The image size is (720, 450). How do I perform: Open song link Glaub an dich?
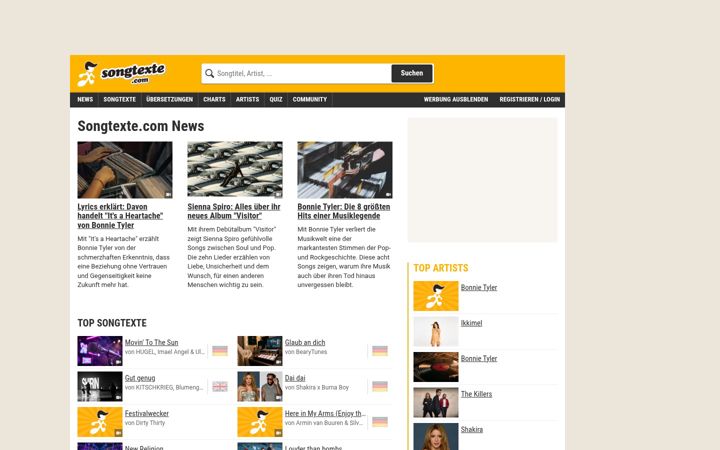(305, 343)
